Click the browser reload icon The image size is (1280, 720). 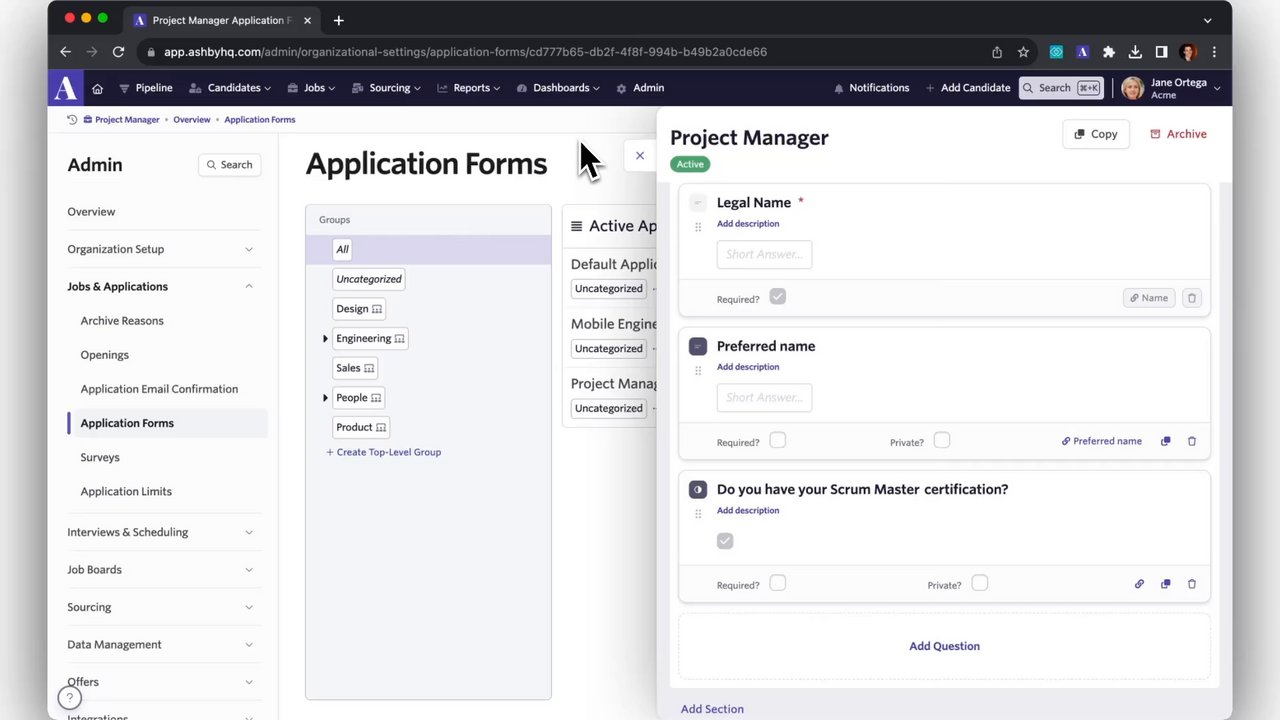tap(118, 52)
